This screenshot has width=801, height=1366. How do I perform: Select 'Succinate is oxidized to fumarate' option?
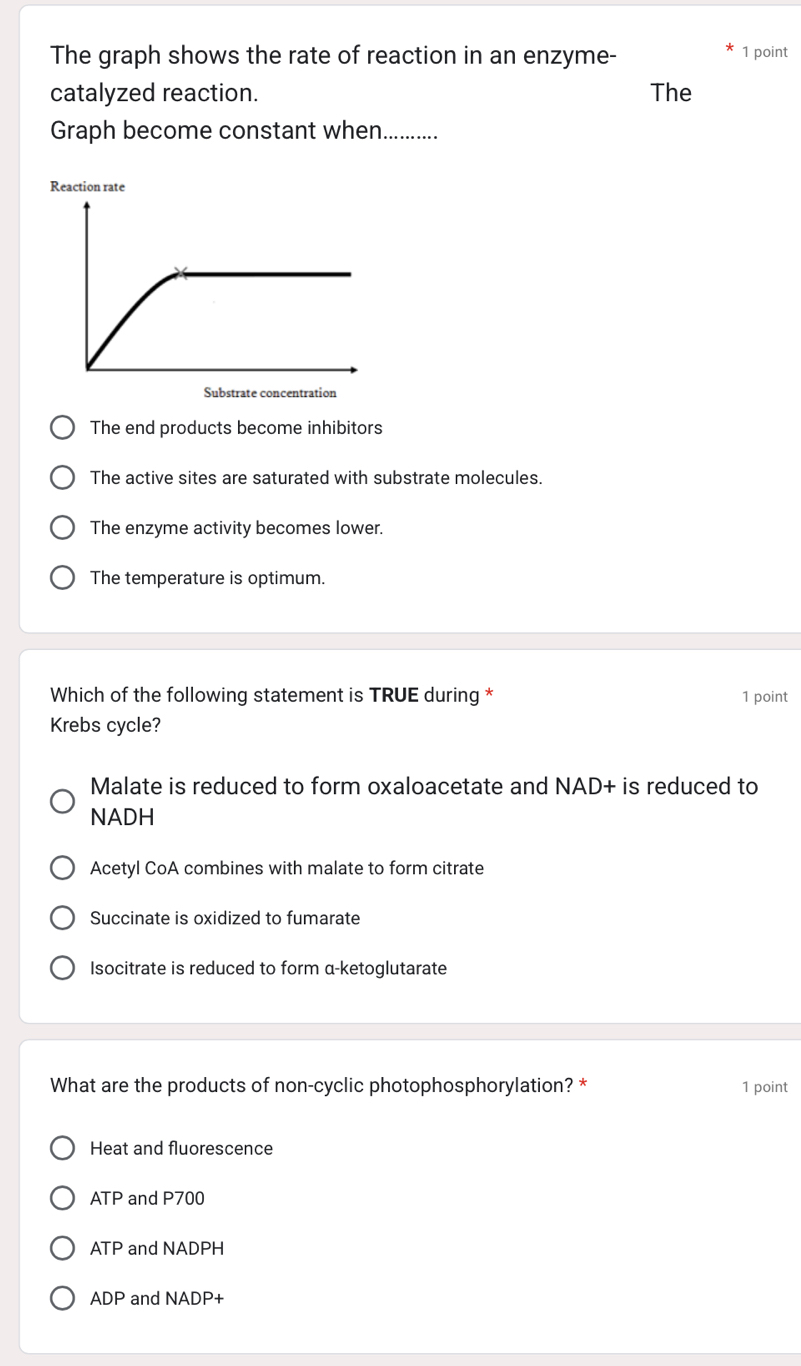pos(62,918)
